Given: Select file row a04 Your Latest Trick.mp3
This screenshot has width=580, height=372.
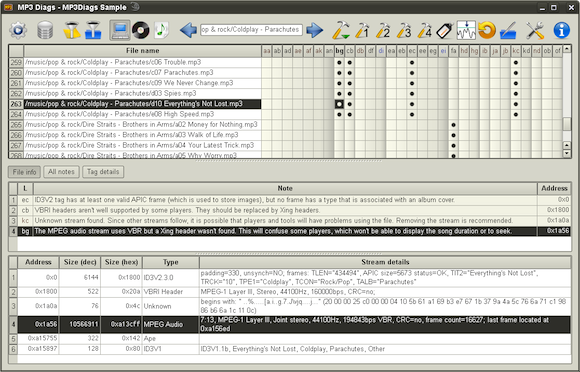Looking at the screenshot, I should 142,145.
